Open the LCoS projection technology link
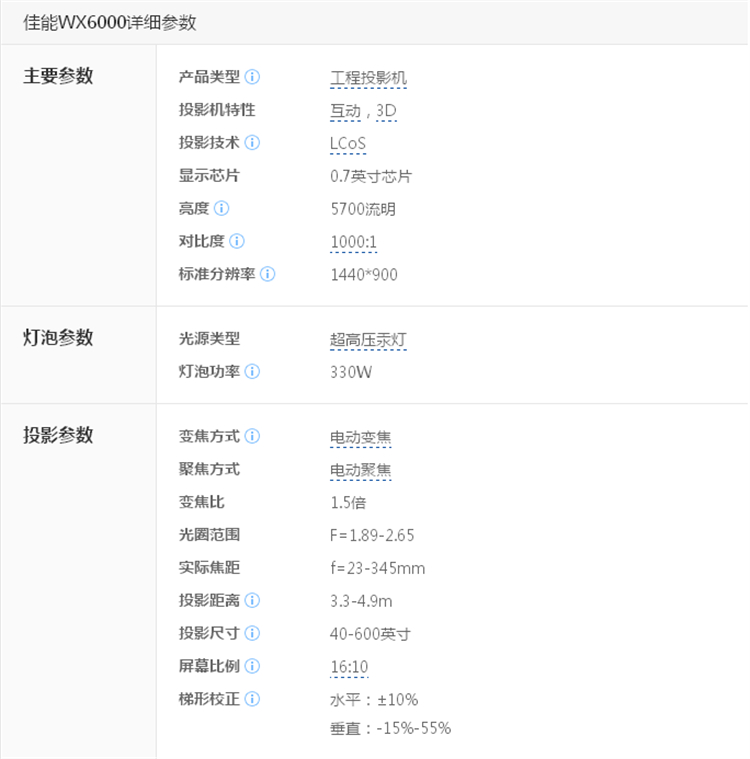750x759 pixels. [348, 144]
